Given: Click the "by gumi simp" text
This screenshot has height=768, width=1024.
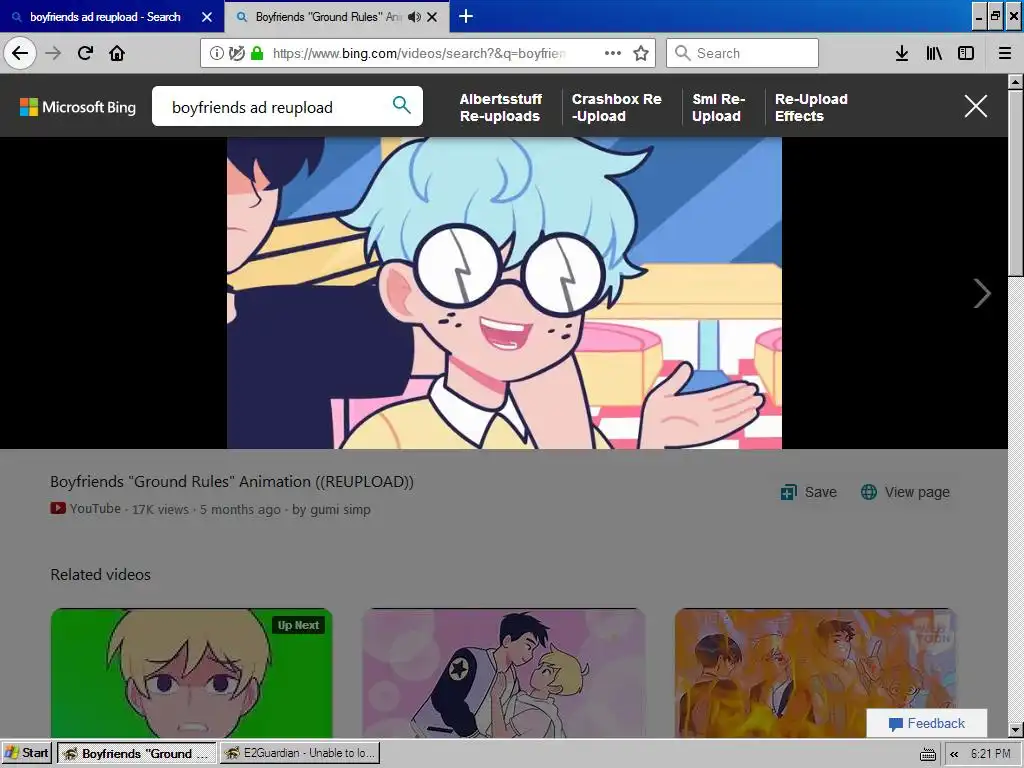Looking at the screenshot, I should [x=331, y=509].
